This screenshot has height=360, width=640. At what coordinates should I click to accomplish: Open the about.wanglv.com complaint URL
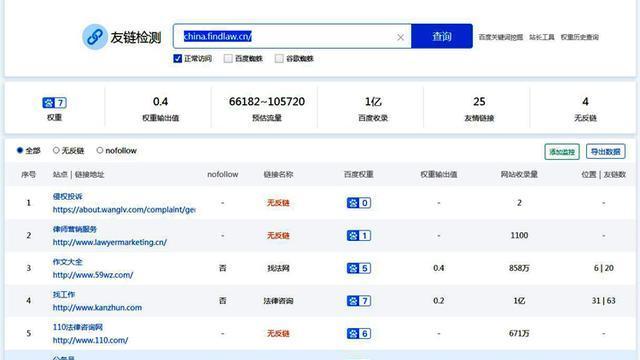pos(124,209)
